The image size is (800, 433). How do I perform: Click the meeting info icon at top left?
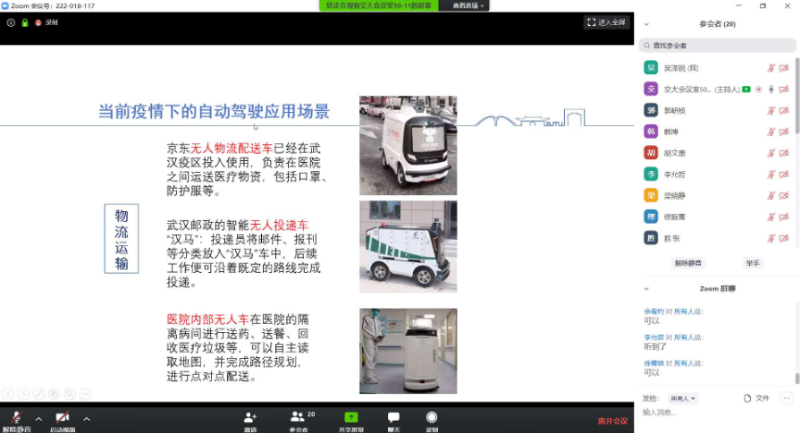(x=10, y=23)
